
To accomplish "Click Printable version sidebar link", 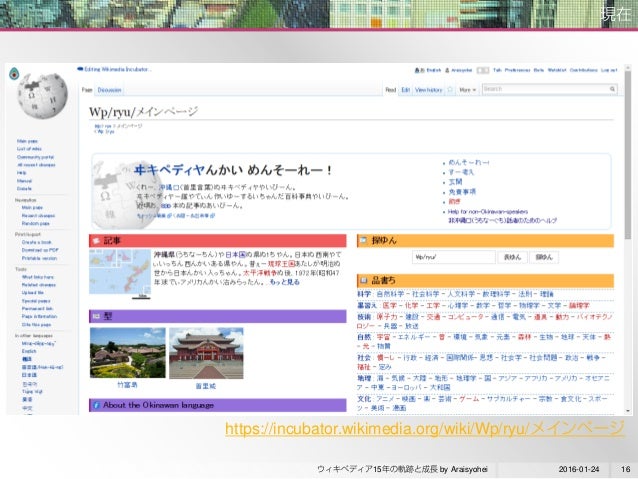I will pyautogui.click(x=39, y=258).
